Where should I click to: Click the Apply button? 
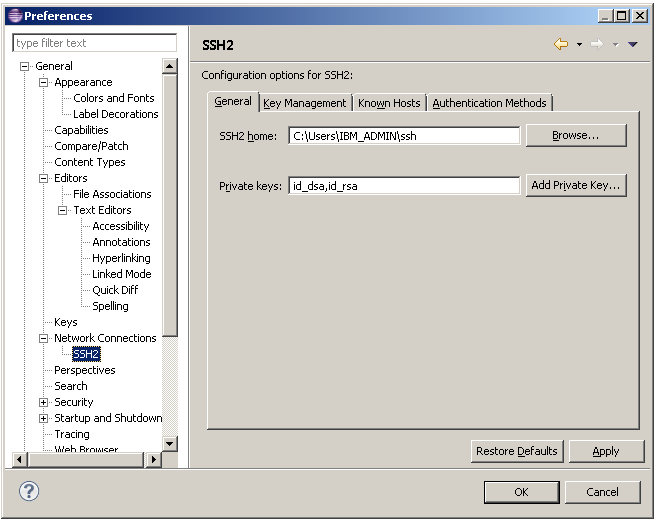(605, 451)
